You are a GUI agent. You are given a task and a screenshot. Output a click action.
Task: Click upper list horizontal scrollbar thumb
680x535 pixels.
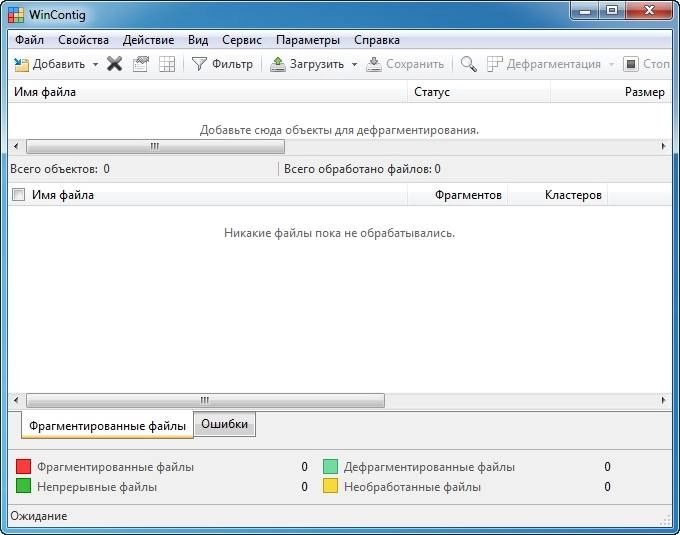pos(155,147)
